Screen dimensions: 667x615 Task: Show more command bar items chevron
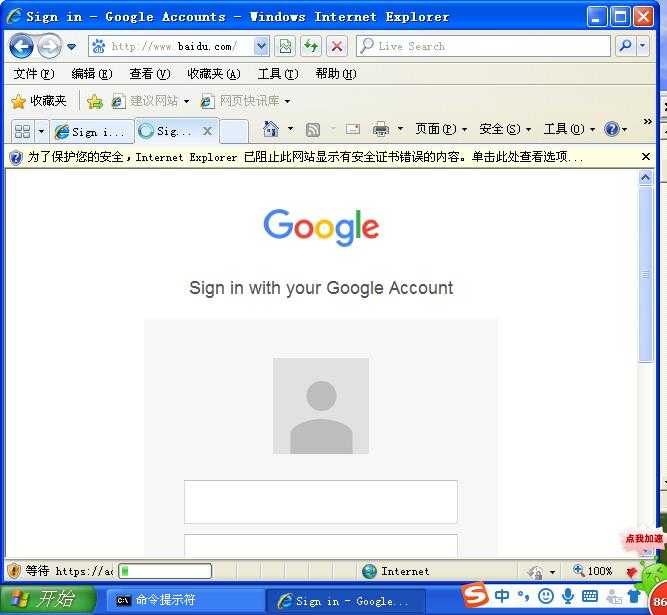coord(647,122)
